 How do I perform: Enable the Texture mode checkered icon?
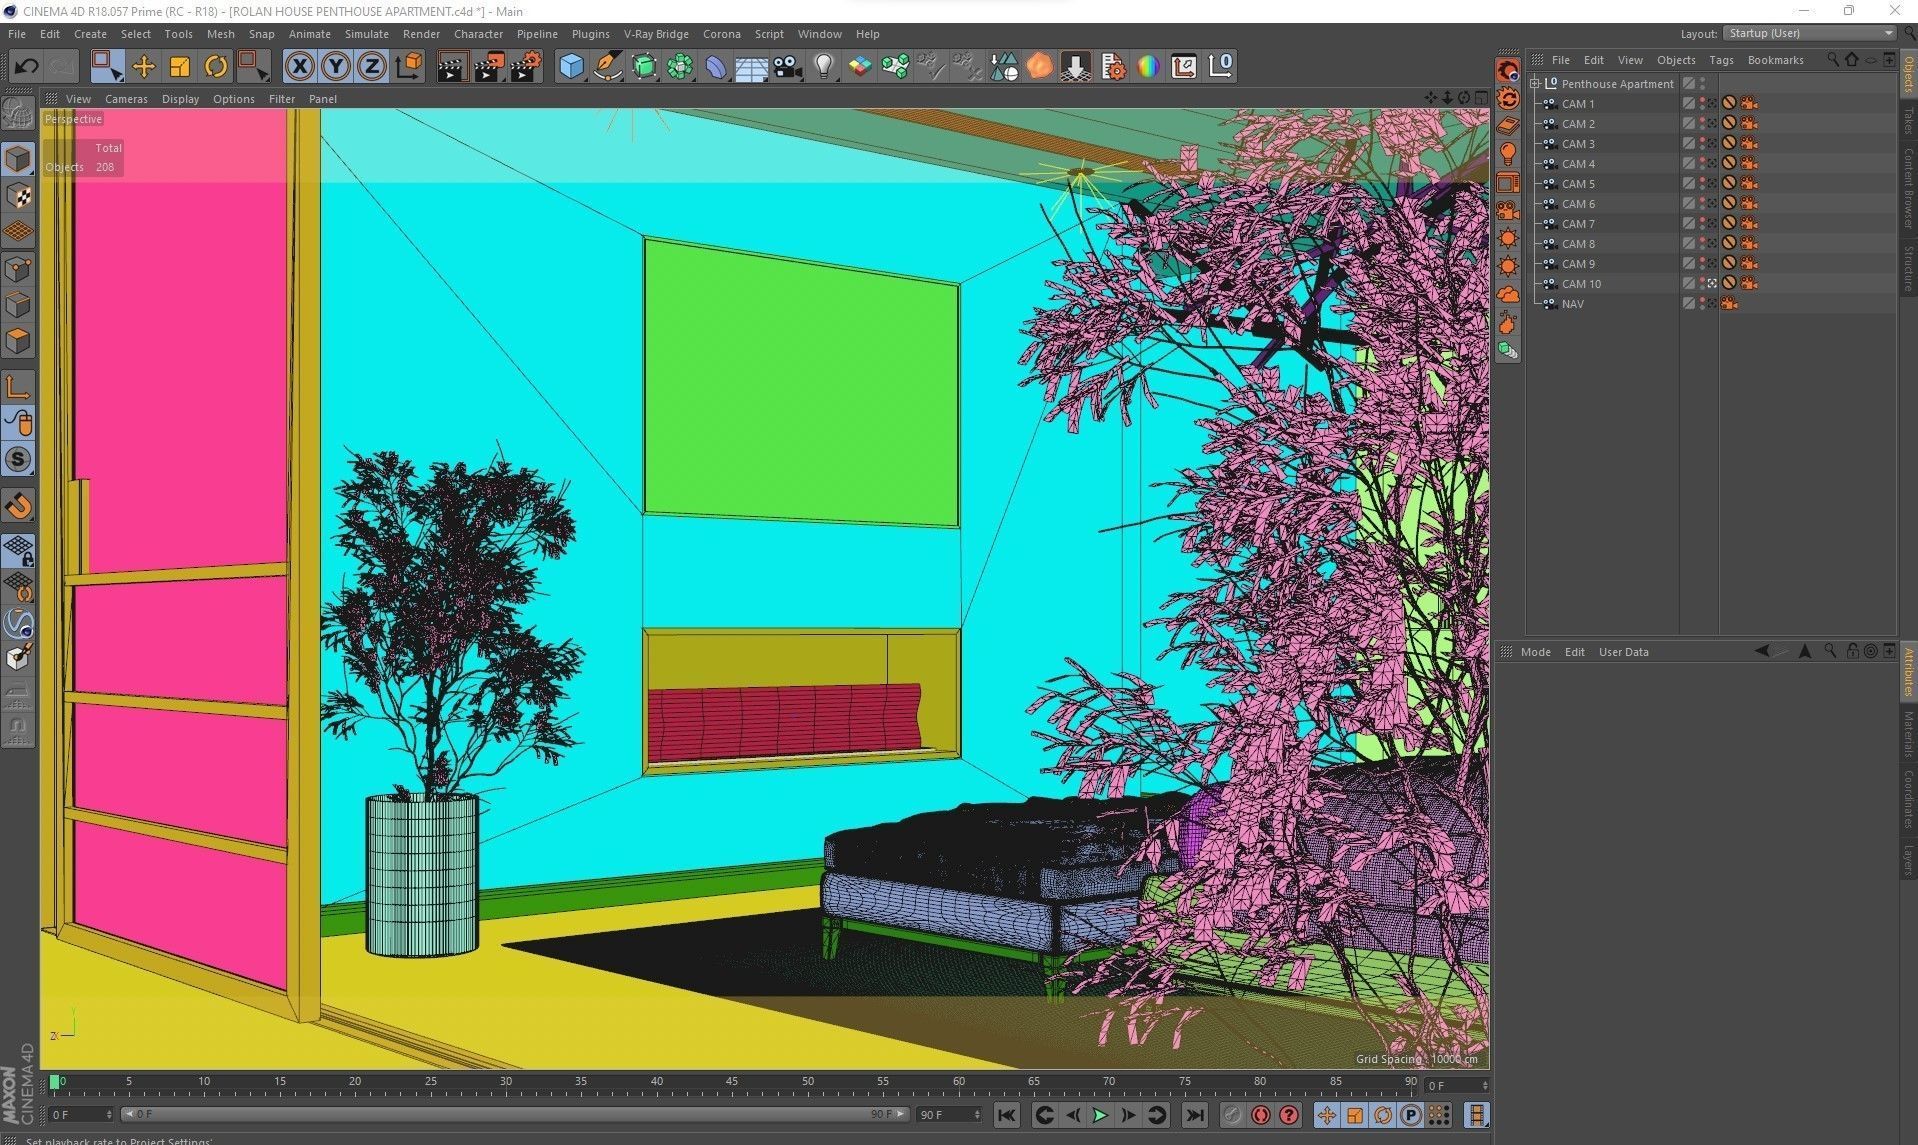18,196
